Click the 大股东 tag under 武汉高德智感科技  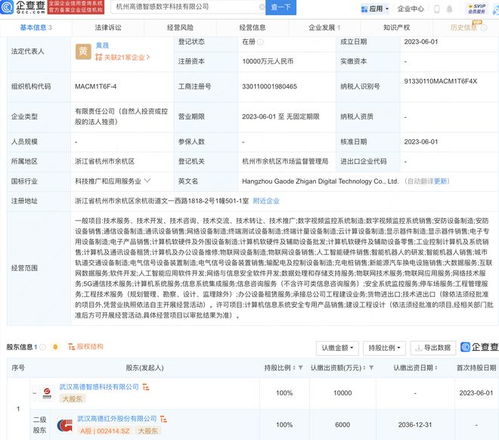coord(72,399)
